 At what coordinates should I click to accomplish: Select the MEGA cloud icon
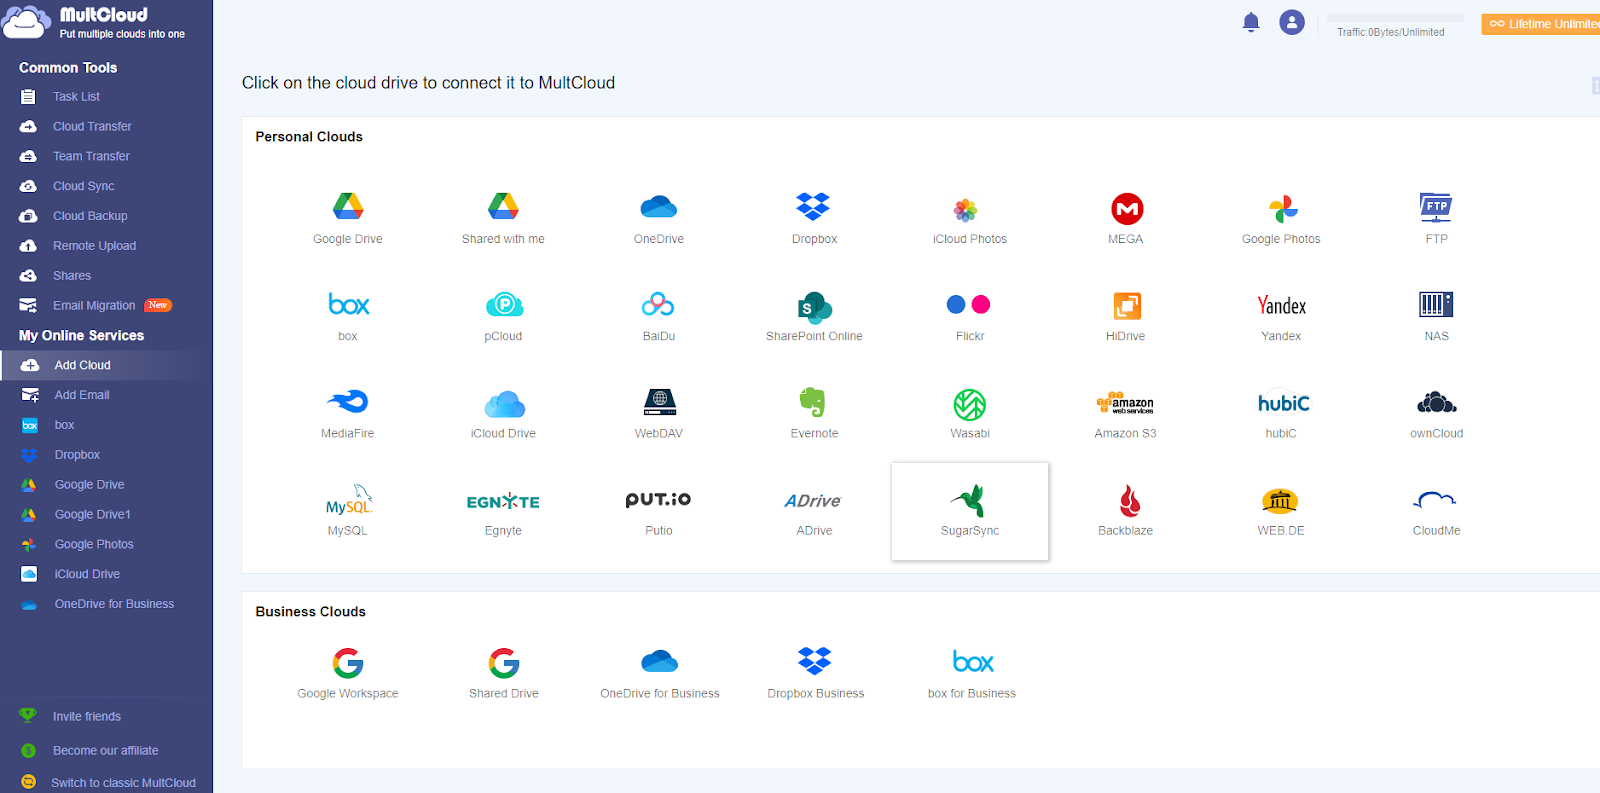(1127, 209)
